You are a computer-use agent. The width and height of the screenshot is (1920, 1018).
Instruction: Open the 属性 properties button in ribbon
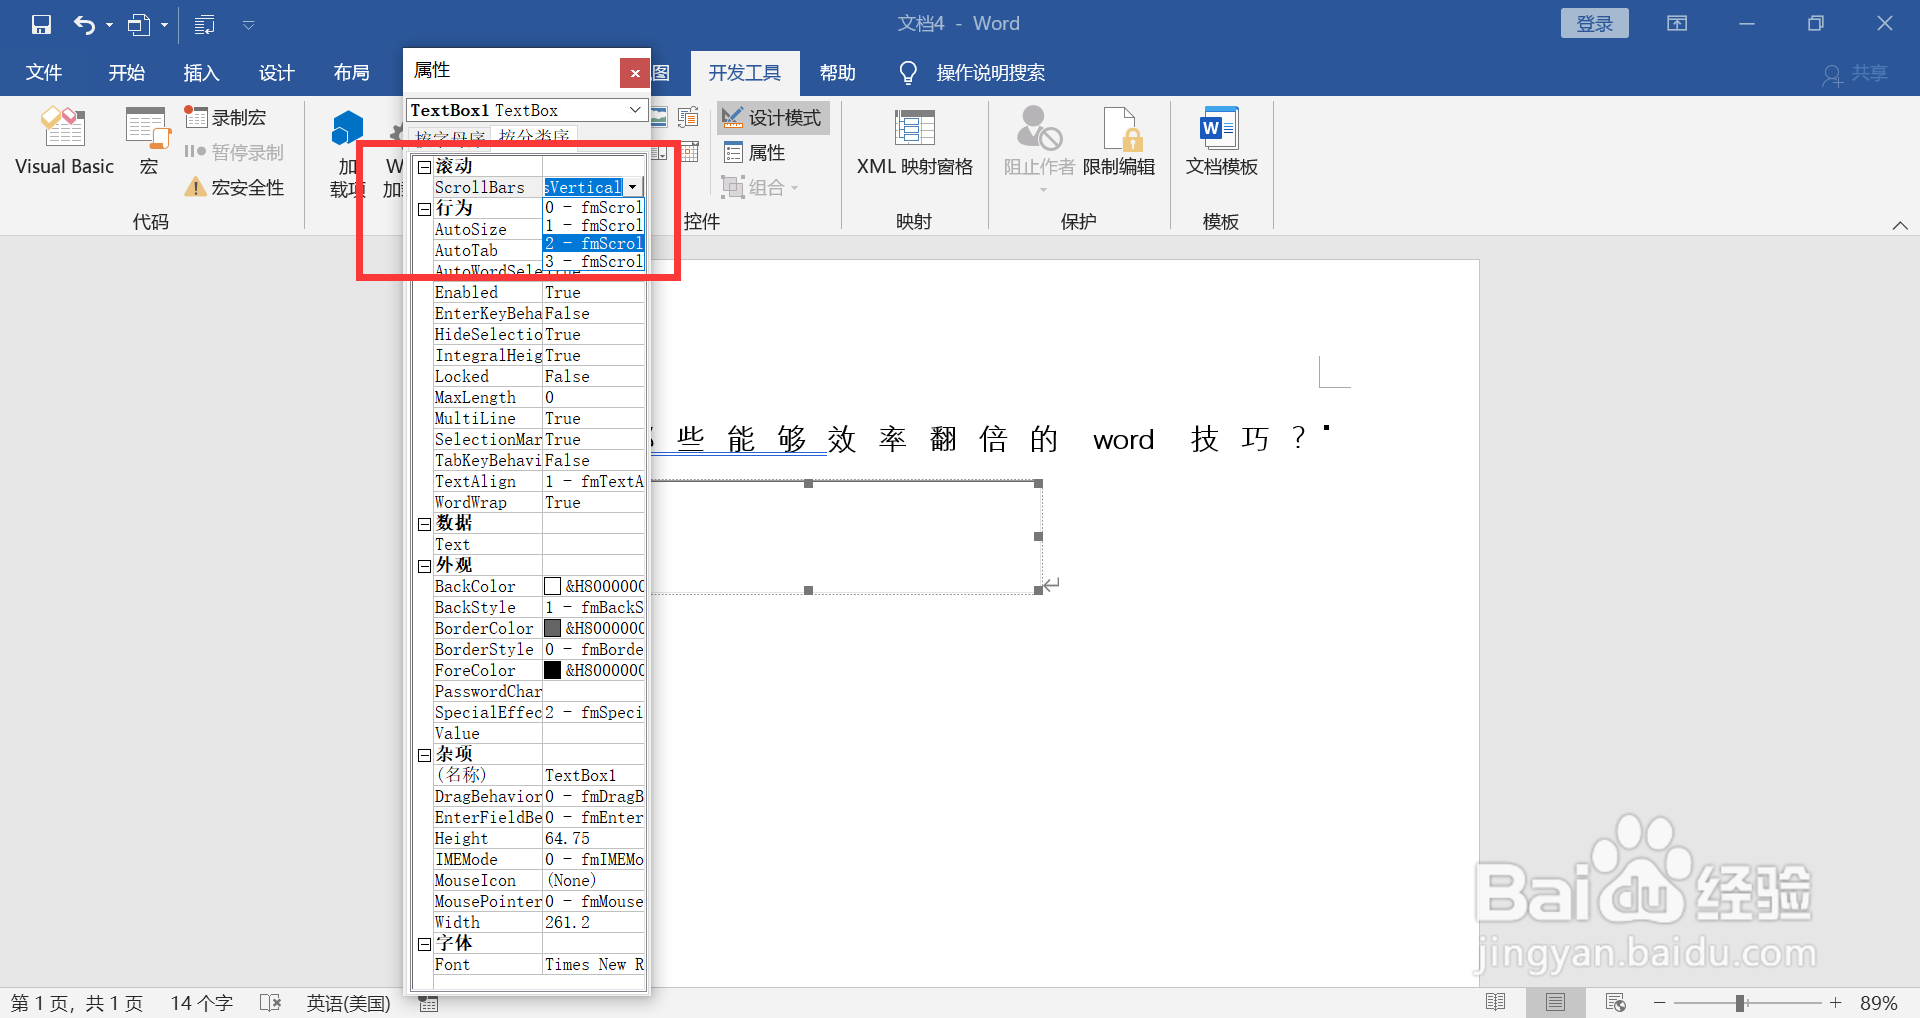point(755,153)
